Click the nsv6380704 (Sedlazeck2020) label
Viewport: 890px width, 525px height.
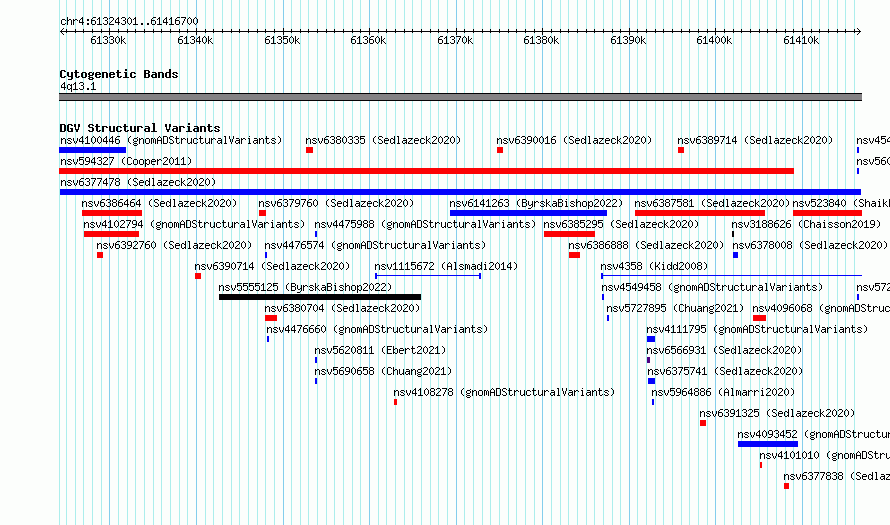click(x=342, y=308)
